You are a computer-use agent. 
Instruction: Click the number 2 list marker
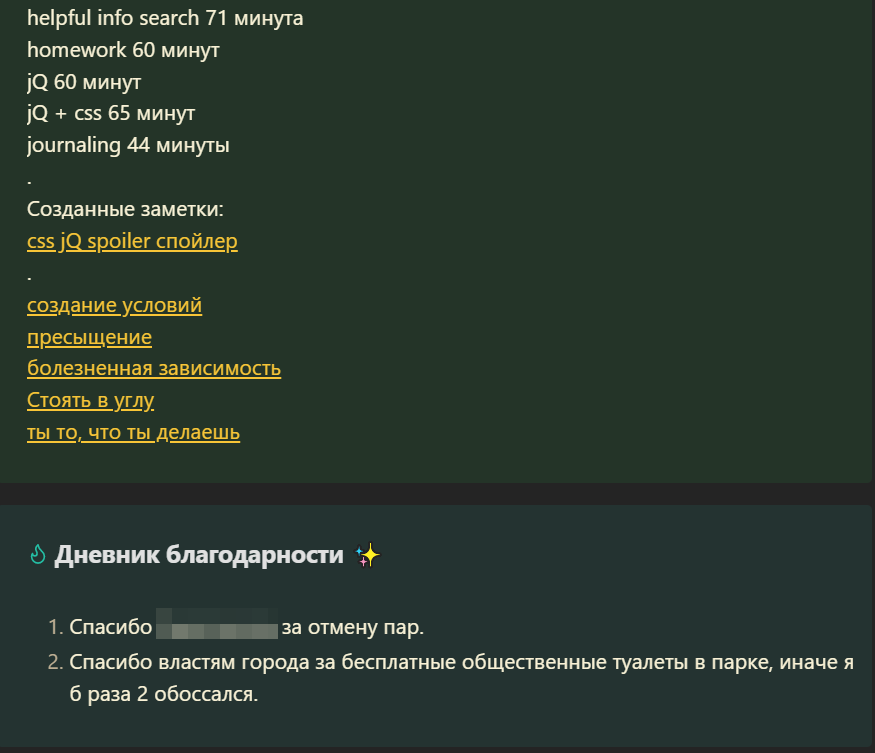[55, 662]
